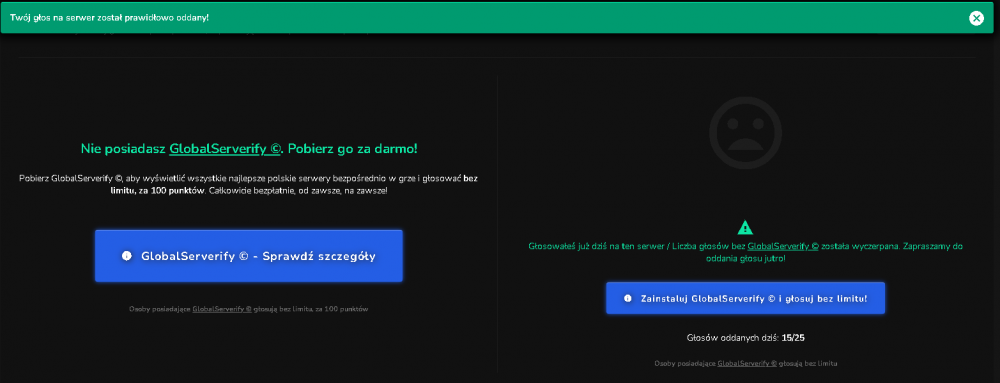
Task: Click the votes counter value 15/25
Action: (x=793, y=338)
